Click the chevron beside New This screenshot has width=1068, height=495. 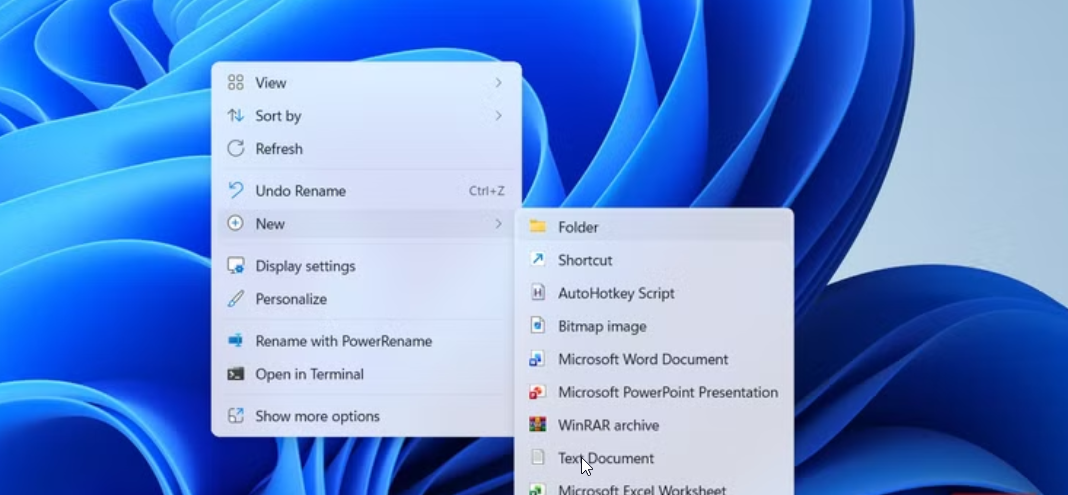[x=498, y=224]
